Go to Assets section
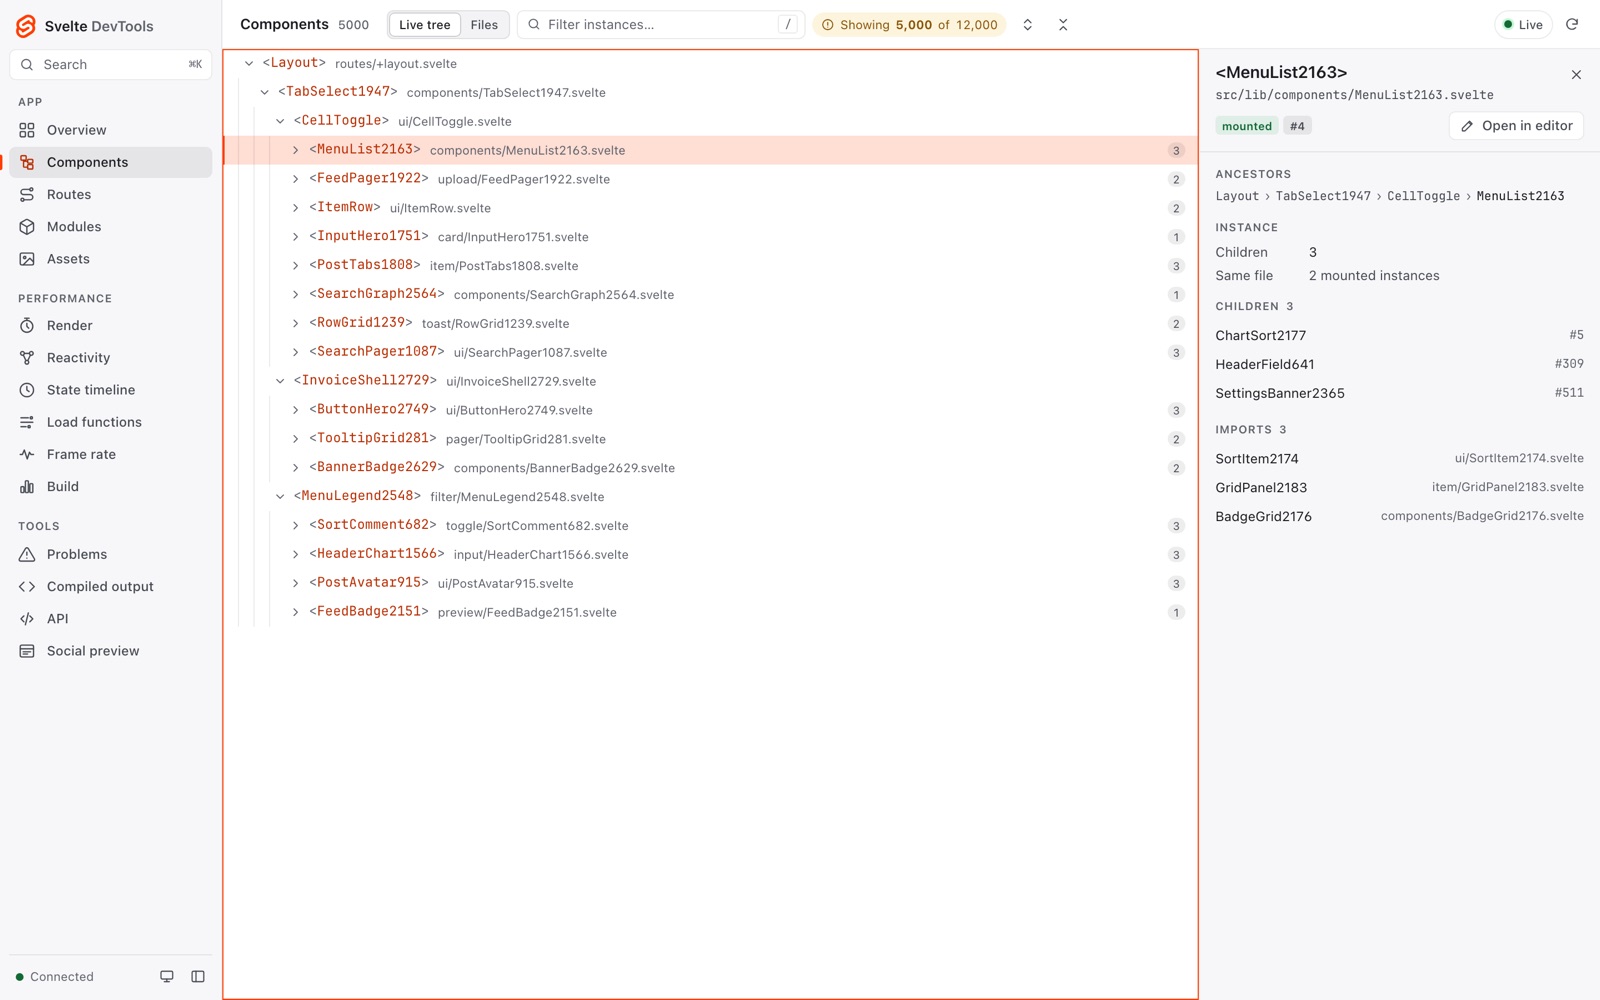 (x=111, y=259)
